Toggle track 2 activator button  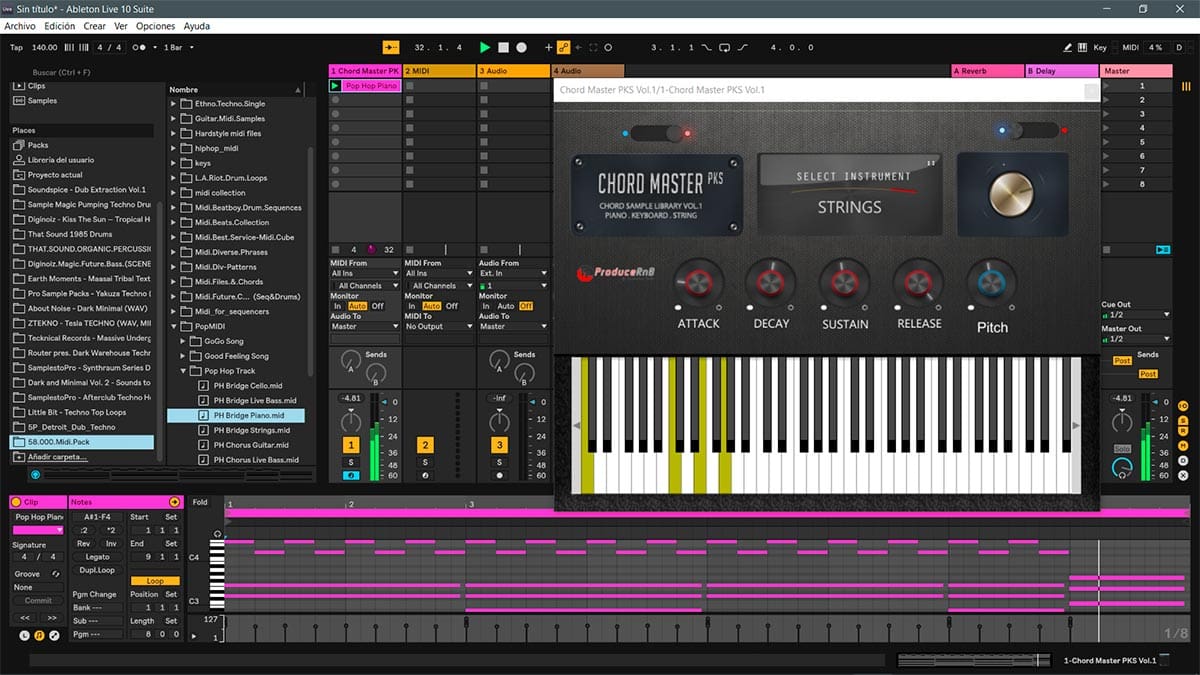point(425,445)
